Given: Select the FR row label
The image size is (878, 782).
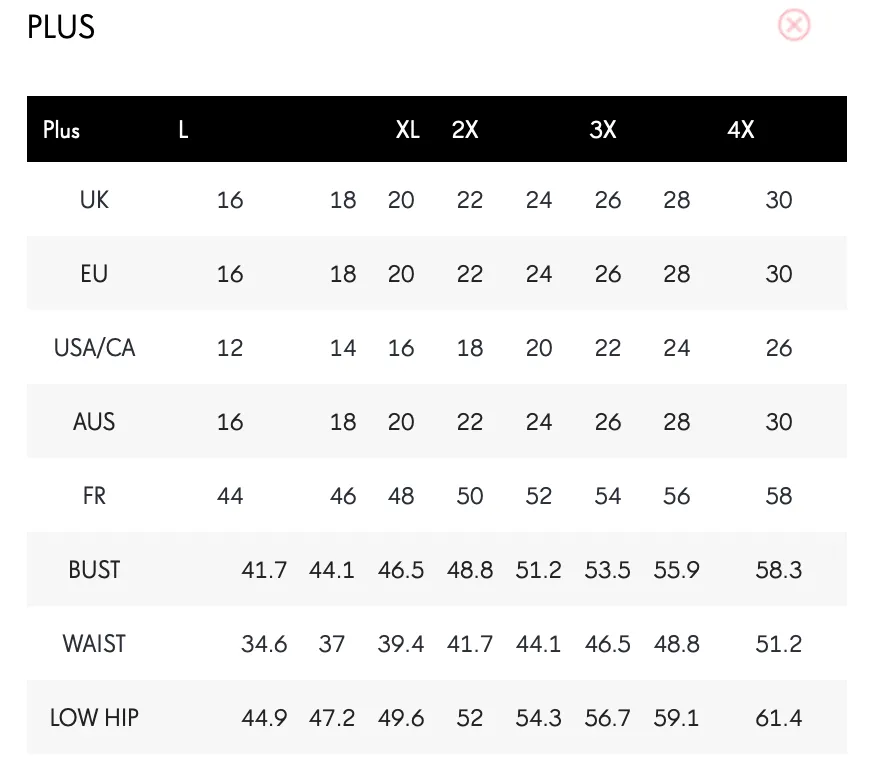Looking at the screenshot, I should [x=94, y=496].
